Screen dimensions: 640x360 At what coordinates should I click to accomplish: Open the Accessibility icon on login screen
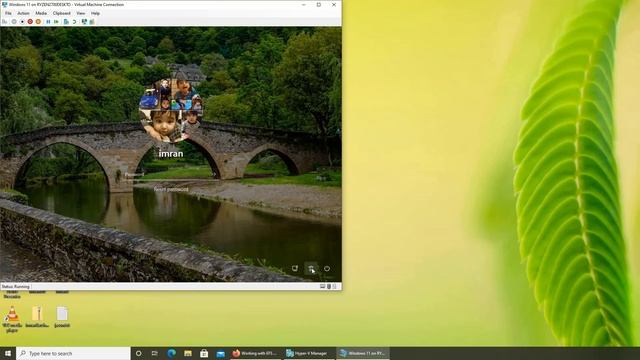click(x=311, y=268)
